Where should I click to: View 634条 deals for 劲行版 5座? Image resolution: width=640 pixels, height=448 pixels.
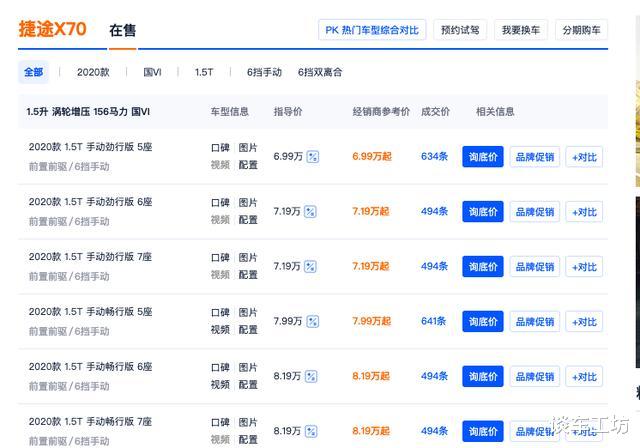[434, 157]
